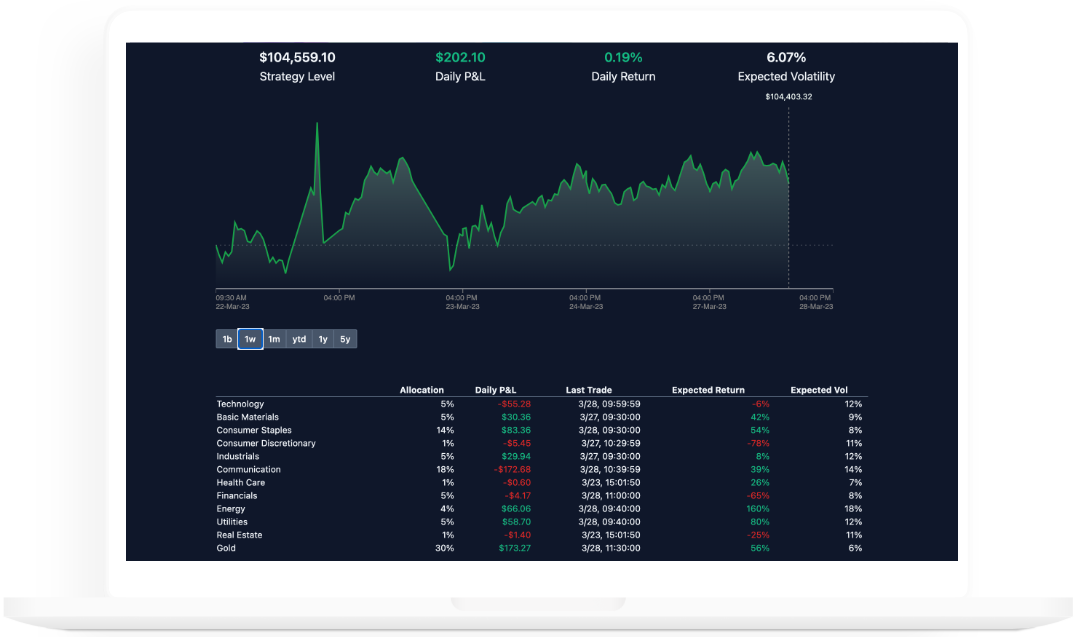Select the Financials row label
Screen dimensions: 1080x637
(237, 496)
